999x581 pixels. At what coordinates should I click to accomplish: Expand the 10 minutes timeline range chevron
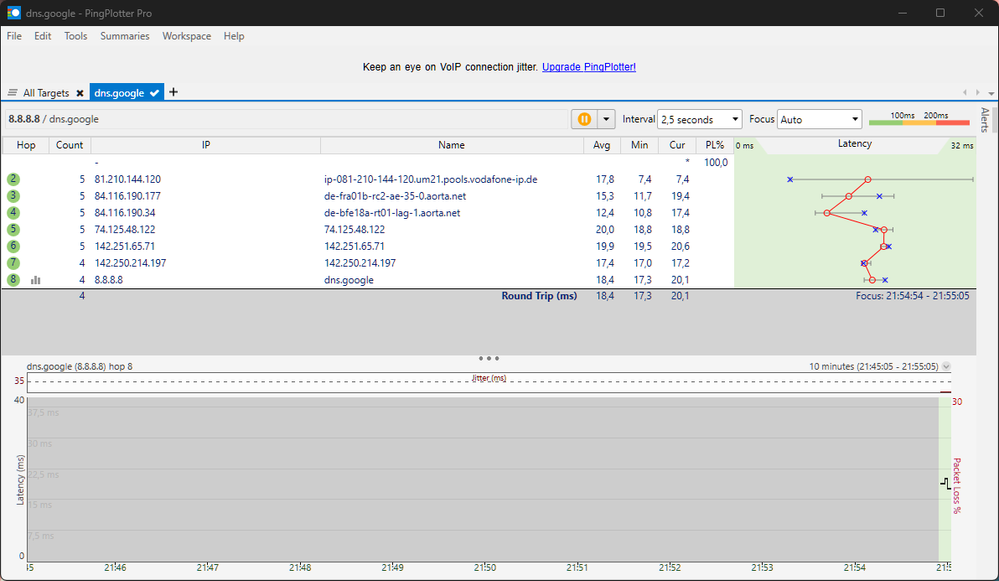coord(946,366)
